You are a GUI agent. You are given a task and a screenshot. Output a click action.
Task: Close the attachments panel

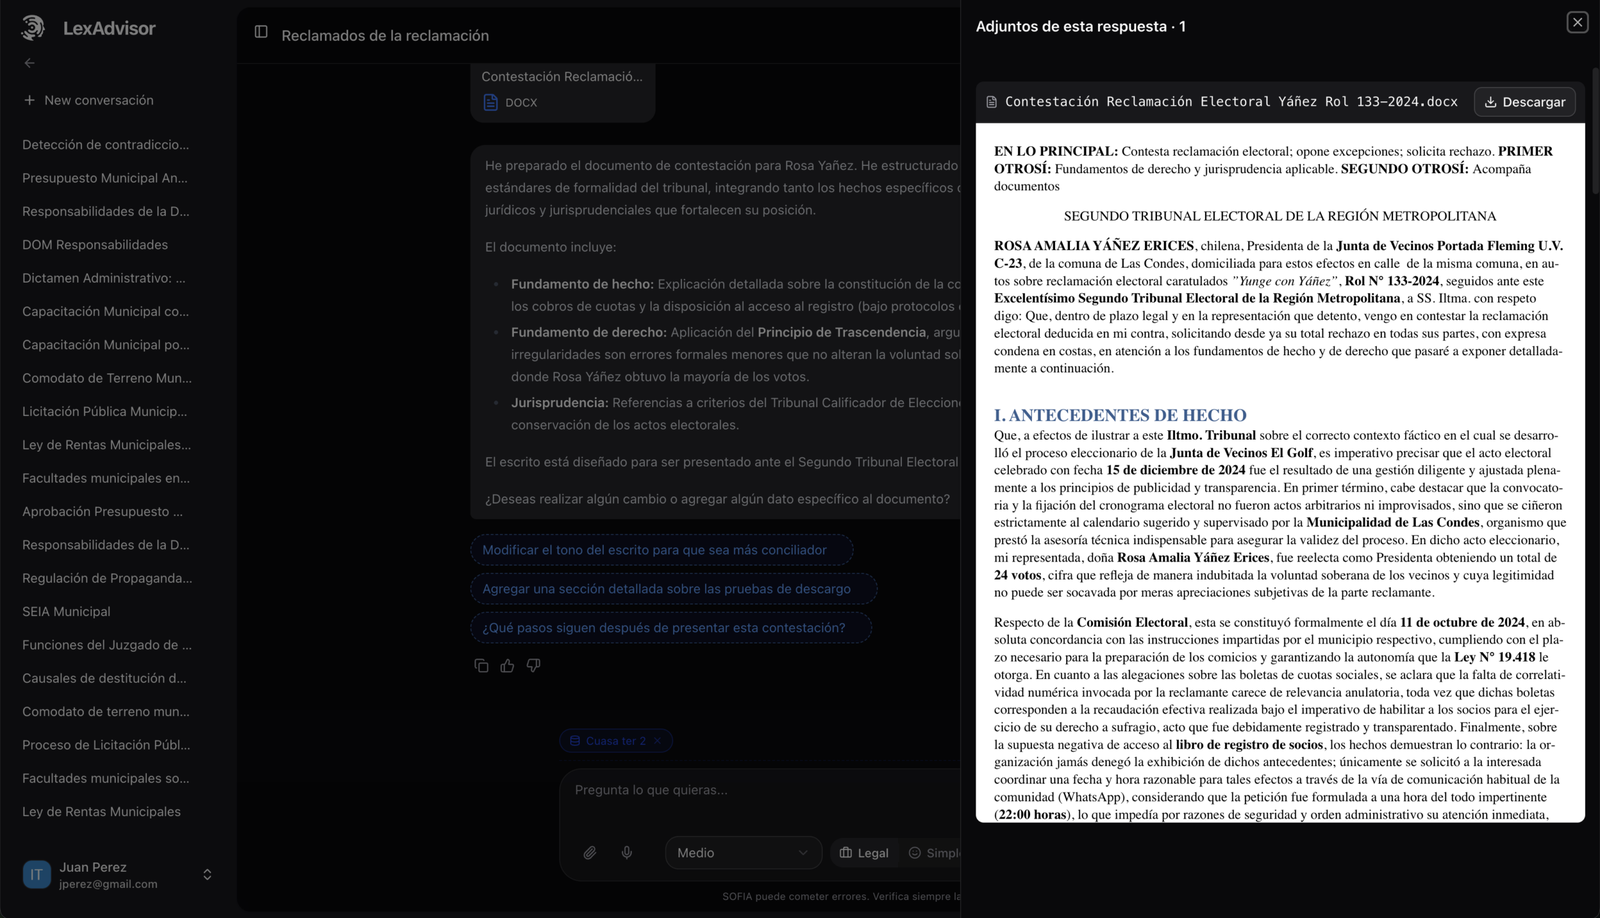[x=1577, y=22]
